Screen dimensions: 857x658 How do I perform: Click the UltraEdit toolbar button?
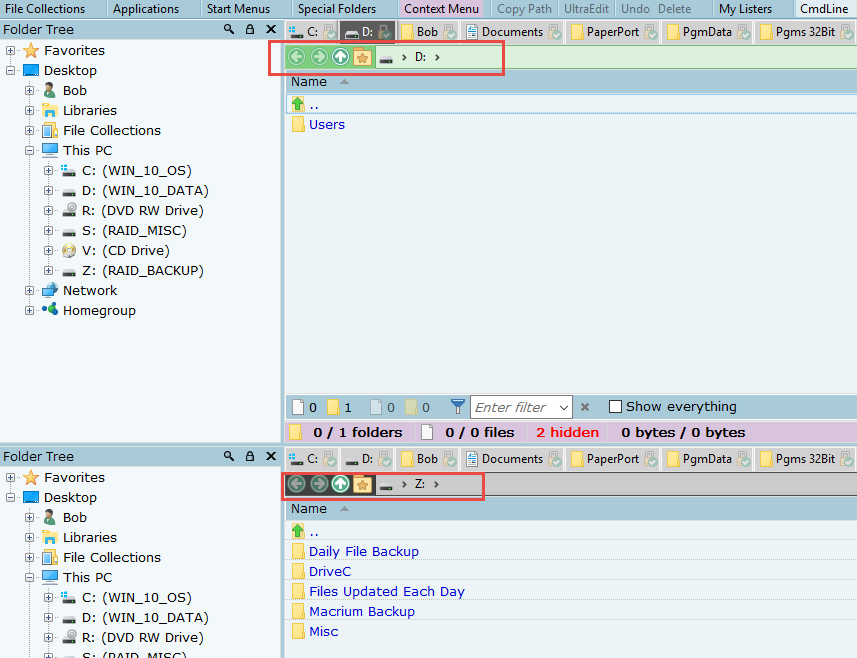pyautogui.click(x=586, y=9)
